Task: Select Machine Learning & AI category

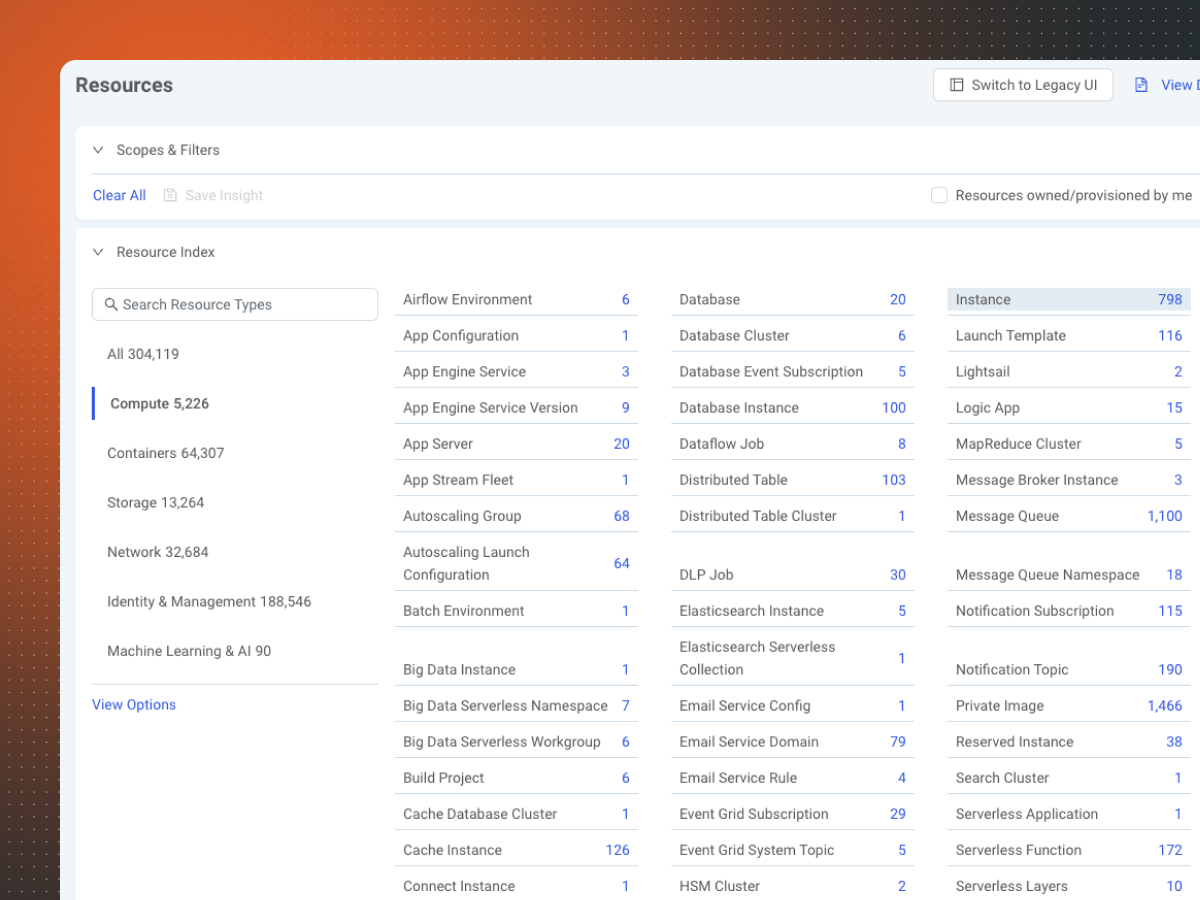Action: tap(189, 651)
